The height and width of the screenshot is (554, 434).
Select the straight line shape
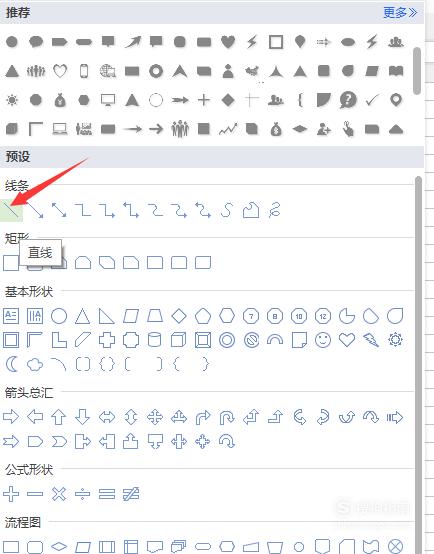point(11,211)
